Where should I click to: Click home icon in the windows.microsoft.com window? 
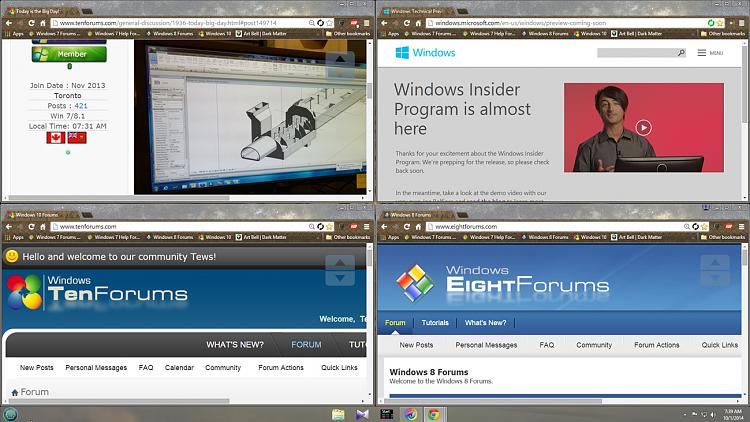(418, 23)
